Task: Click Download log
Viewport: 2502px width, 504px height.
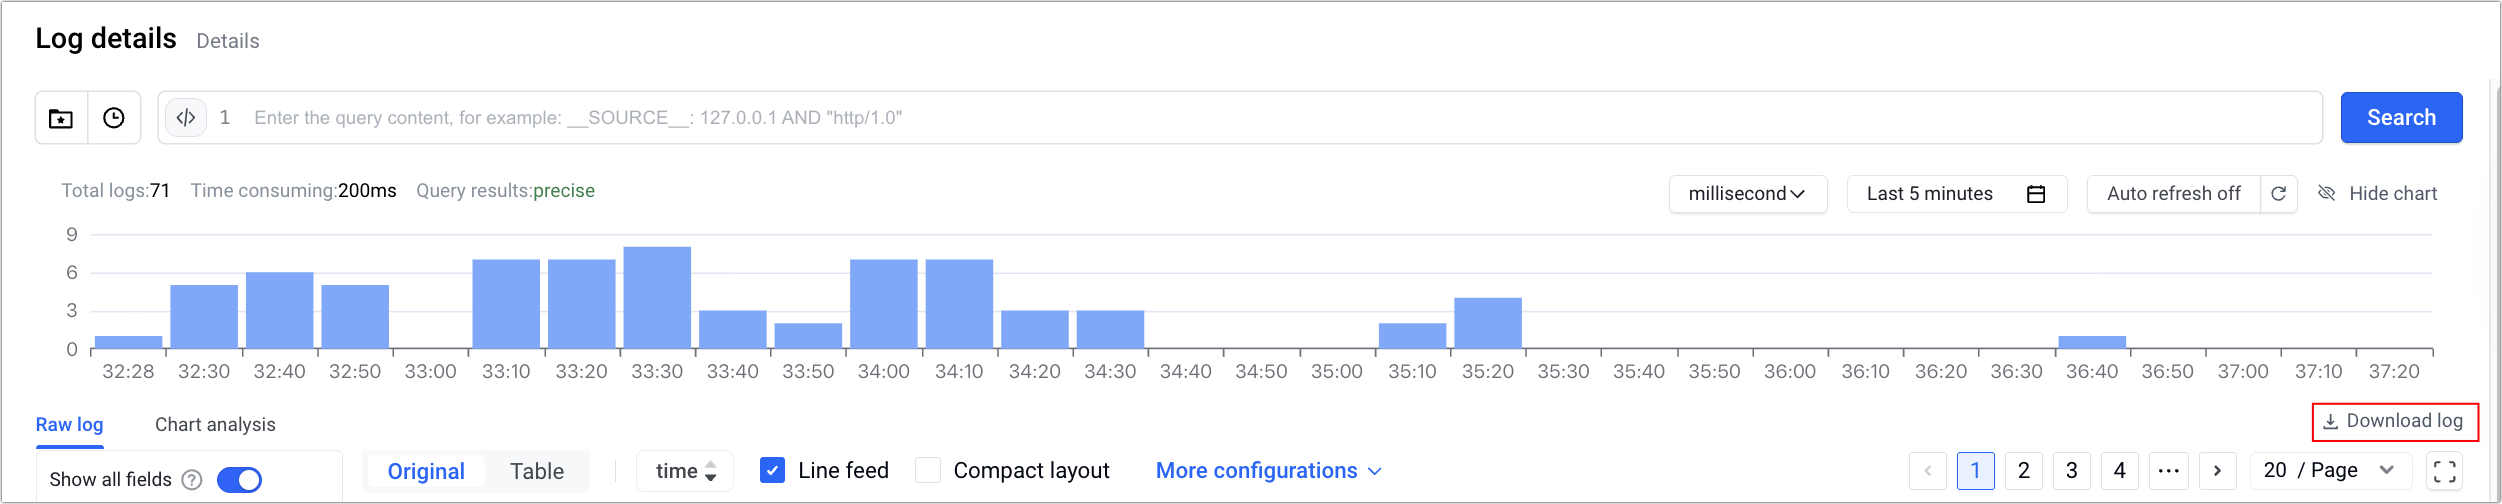Action: [2394, 422]
